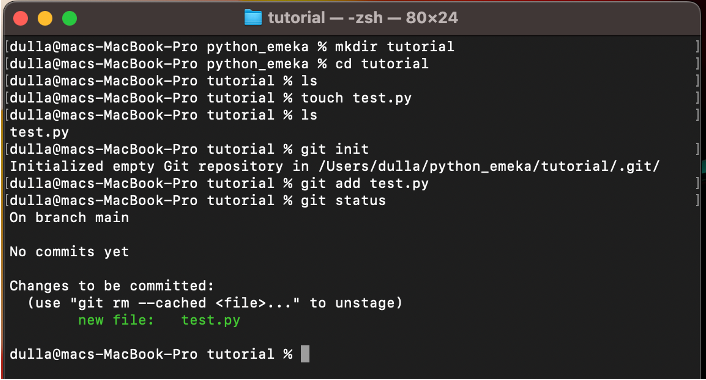
Task: Click the red close window button
Action: (21, 18)
